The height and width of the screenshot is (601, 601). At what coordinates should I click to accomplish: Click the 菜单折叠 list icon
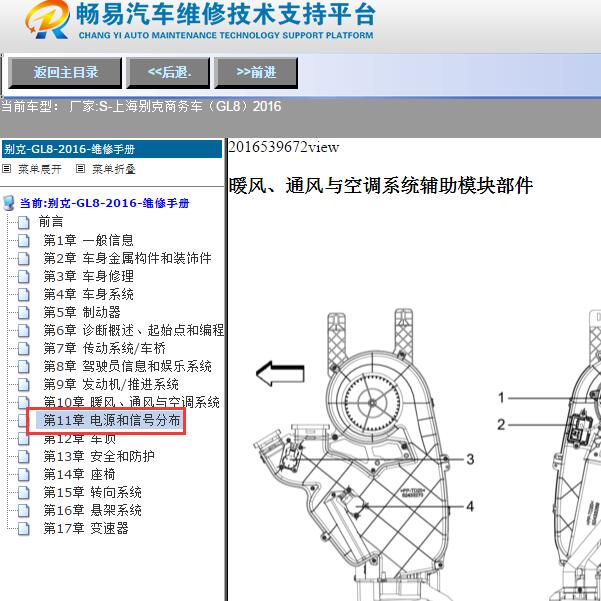[80, 169]
